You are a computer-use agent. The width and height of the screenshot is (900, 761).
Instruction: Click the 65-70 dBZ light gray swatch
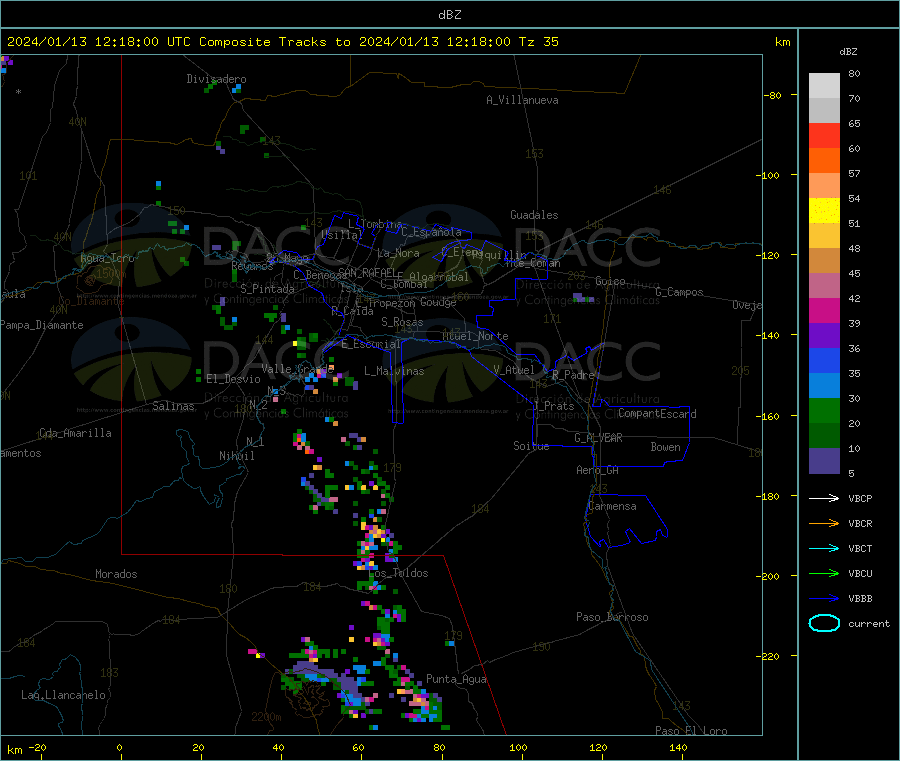pyautogui.click(x=824, y=111)
